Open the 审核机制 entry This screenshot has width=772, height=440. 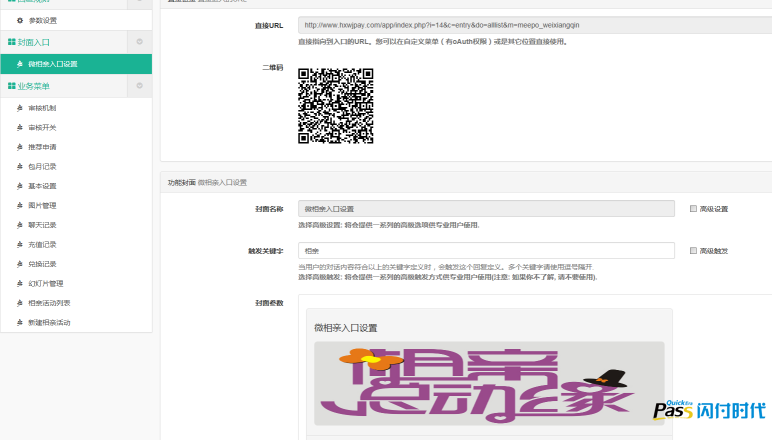42,108
